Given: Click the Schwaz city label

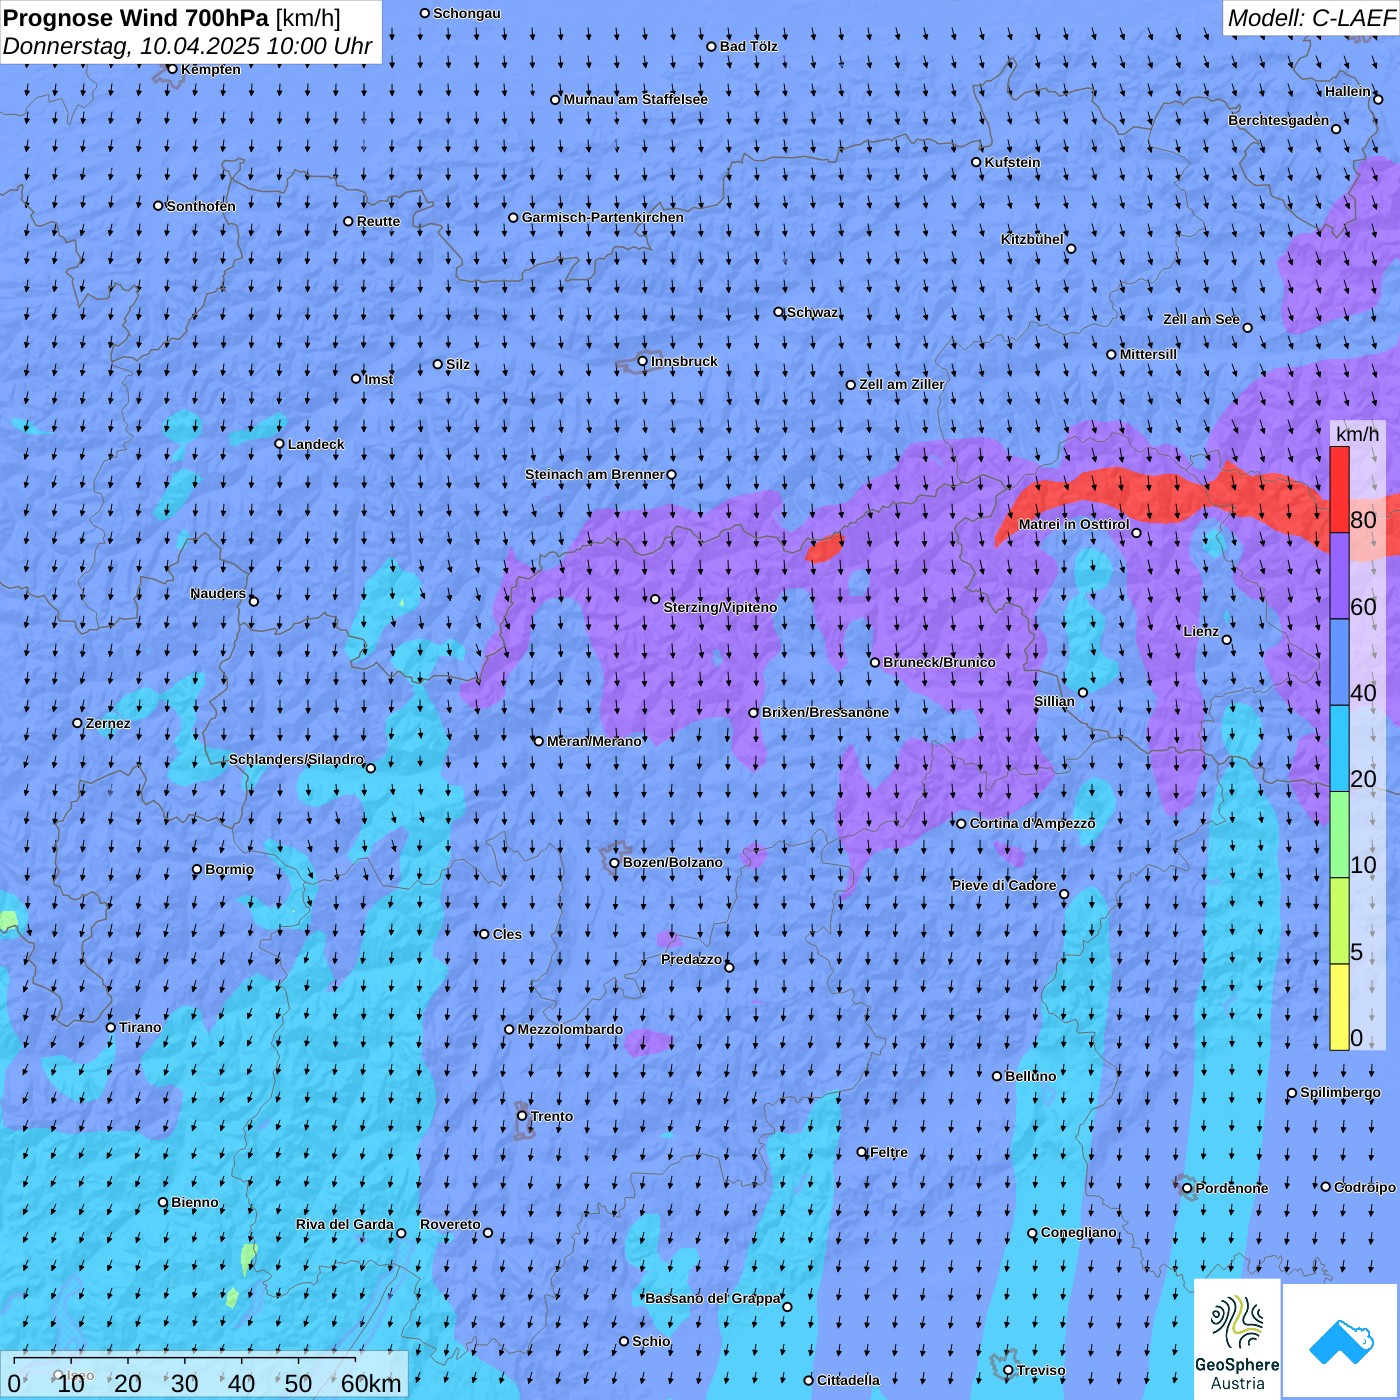Looking at the screenshot, I should tap(812, 312).
